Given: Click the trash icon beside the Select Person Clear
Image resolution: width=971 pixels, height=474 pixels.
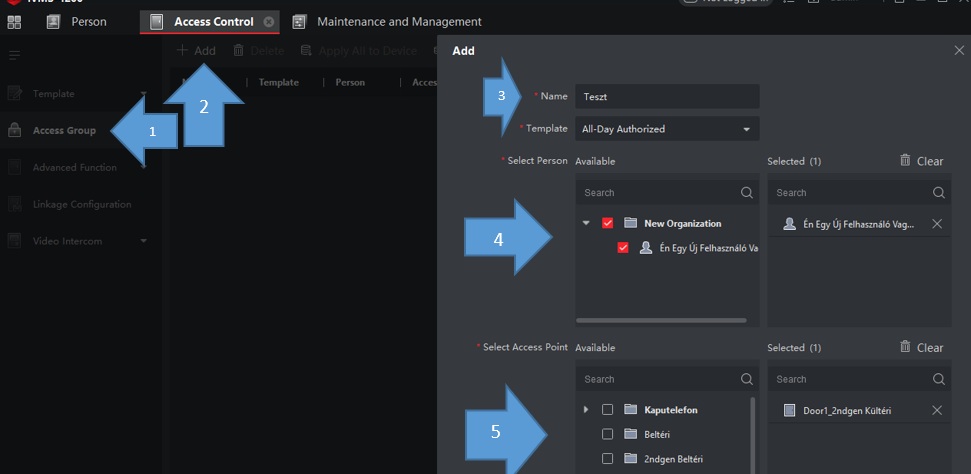Looking at the screenshot, I should 905,160.
